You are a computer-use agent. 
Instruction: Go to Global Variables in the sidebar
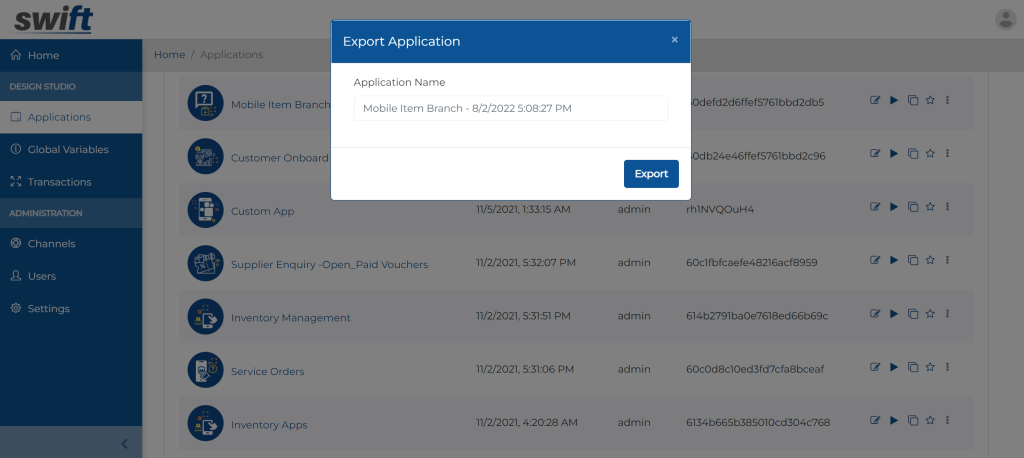click(68, 149)
